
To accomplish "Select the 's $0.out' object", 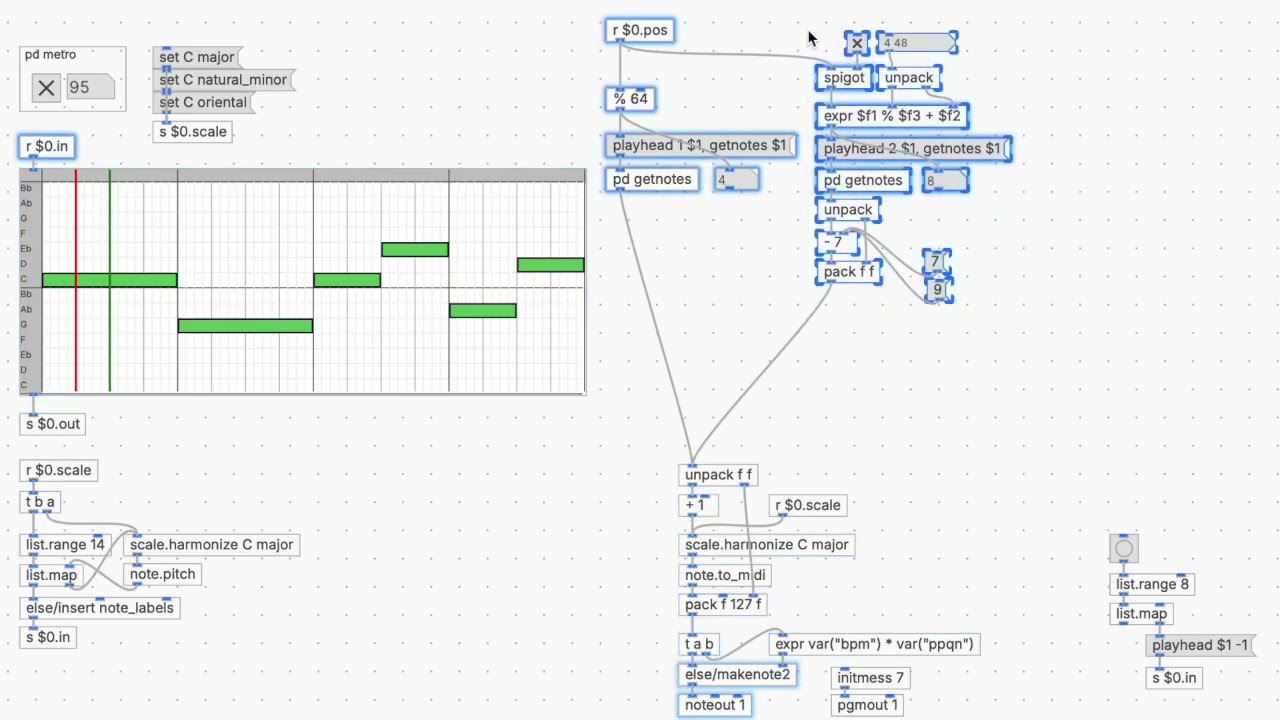I will coord(53,424).
